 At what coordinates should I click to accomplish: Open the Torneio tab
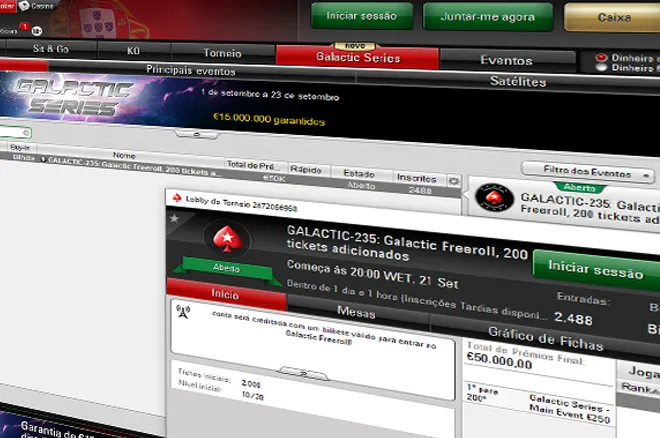[223, 53]
